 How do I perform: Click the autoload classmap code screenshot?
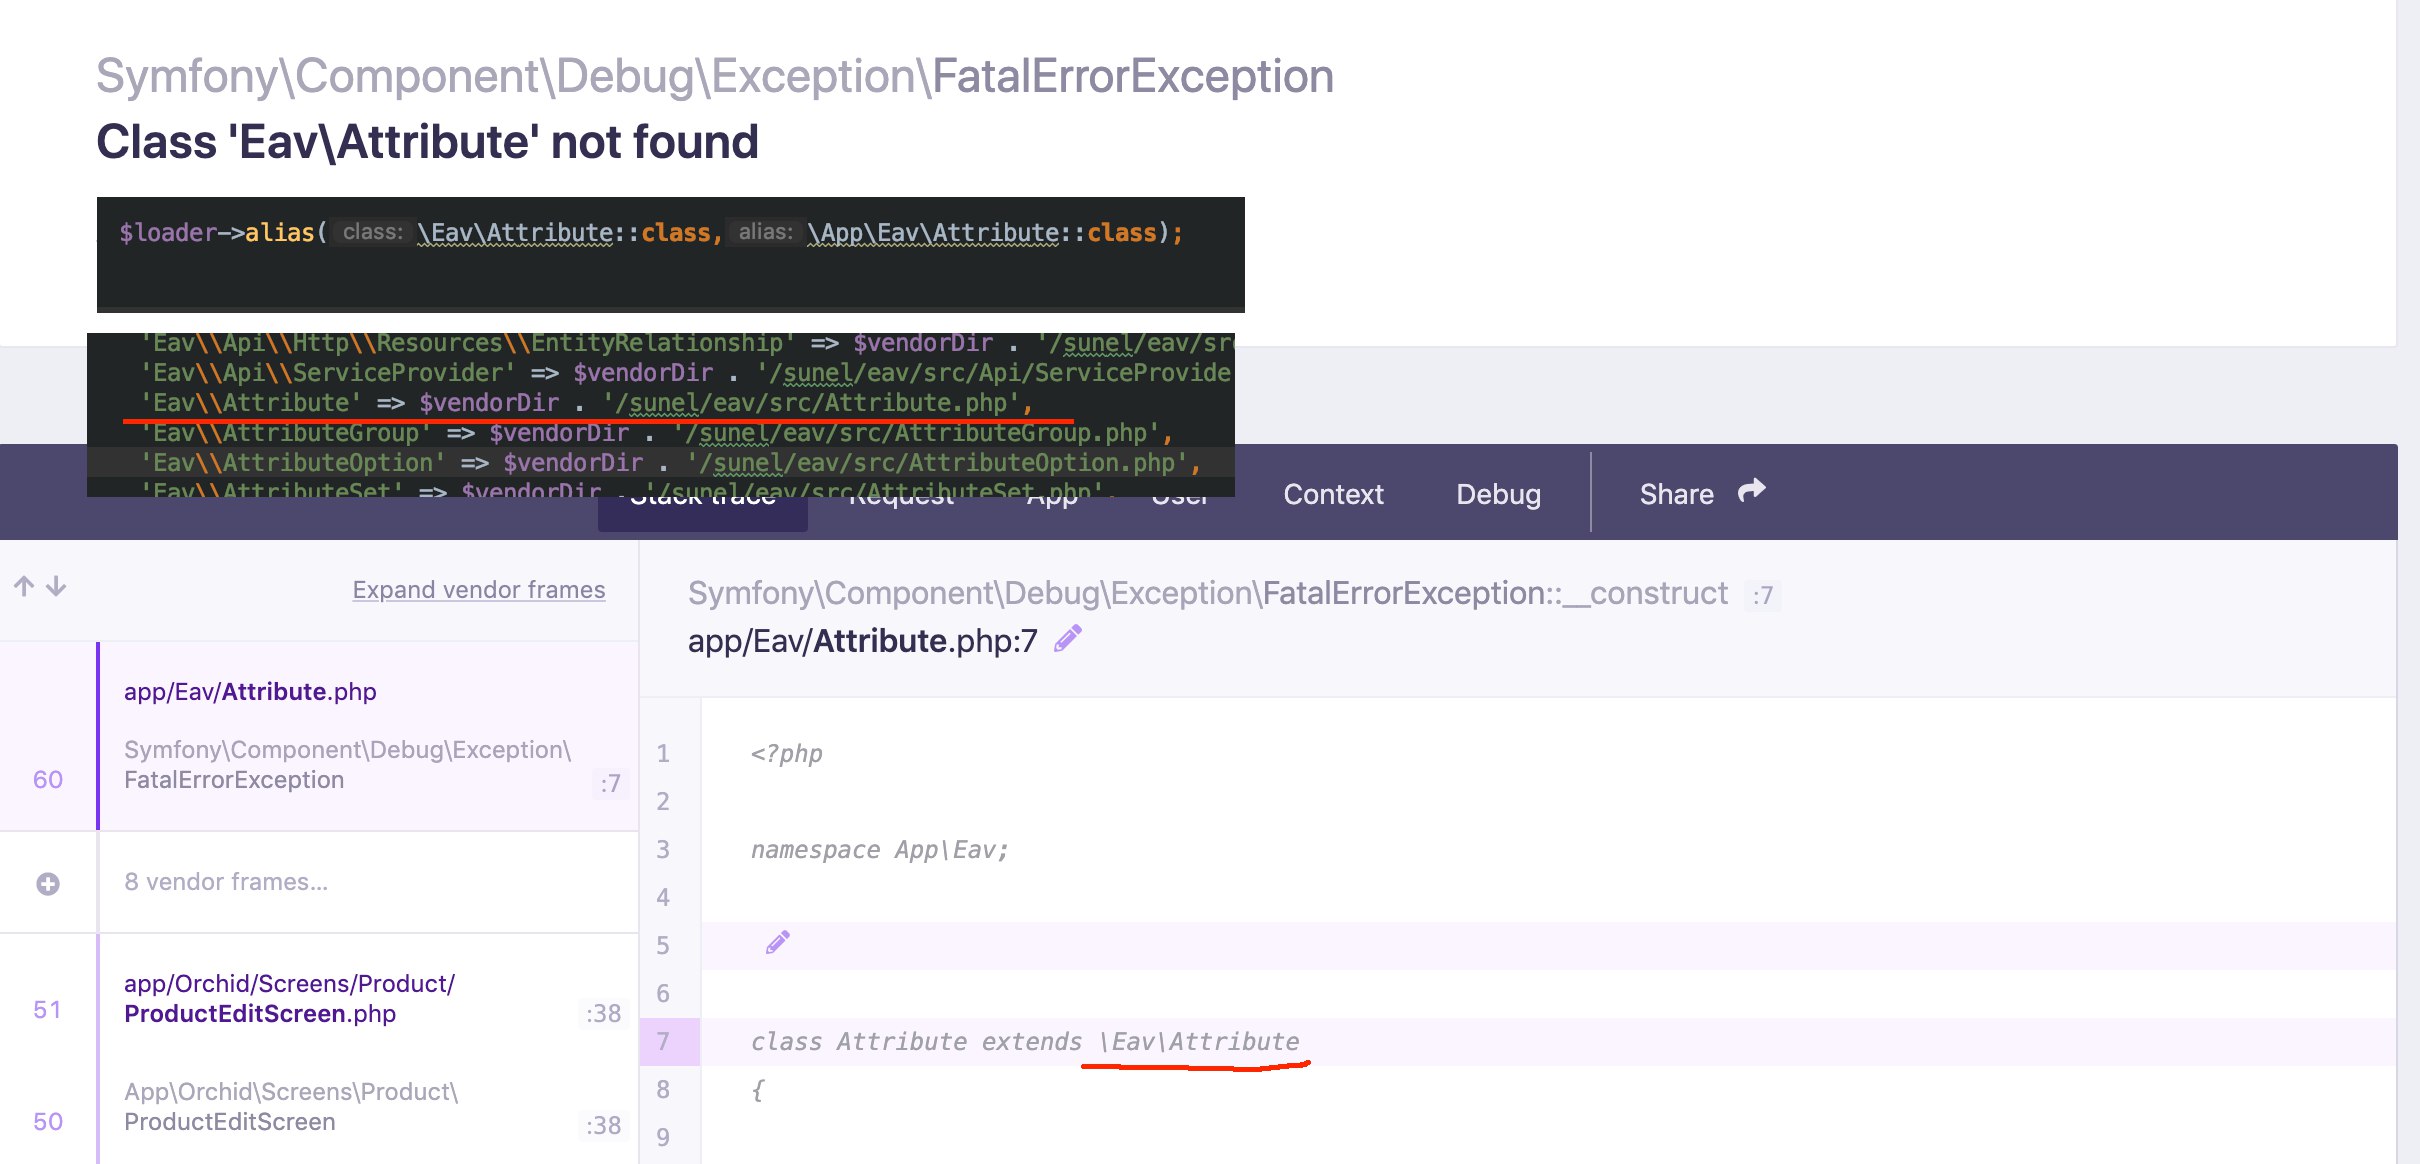(x=661, y=415)
